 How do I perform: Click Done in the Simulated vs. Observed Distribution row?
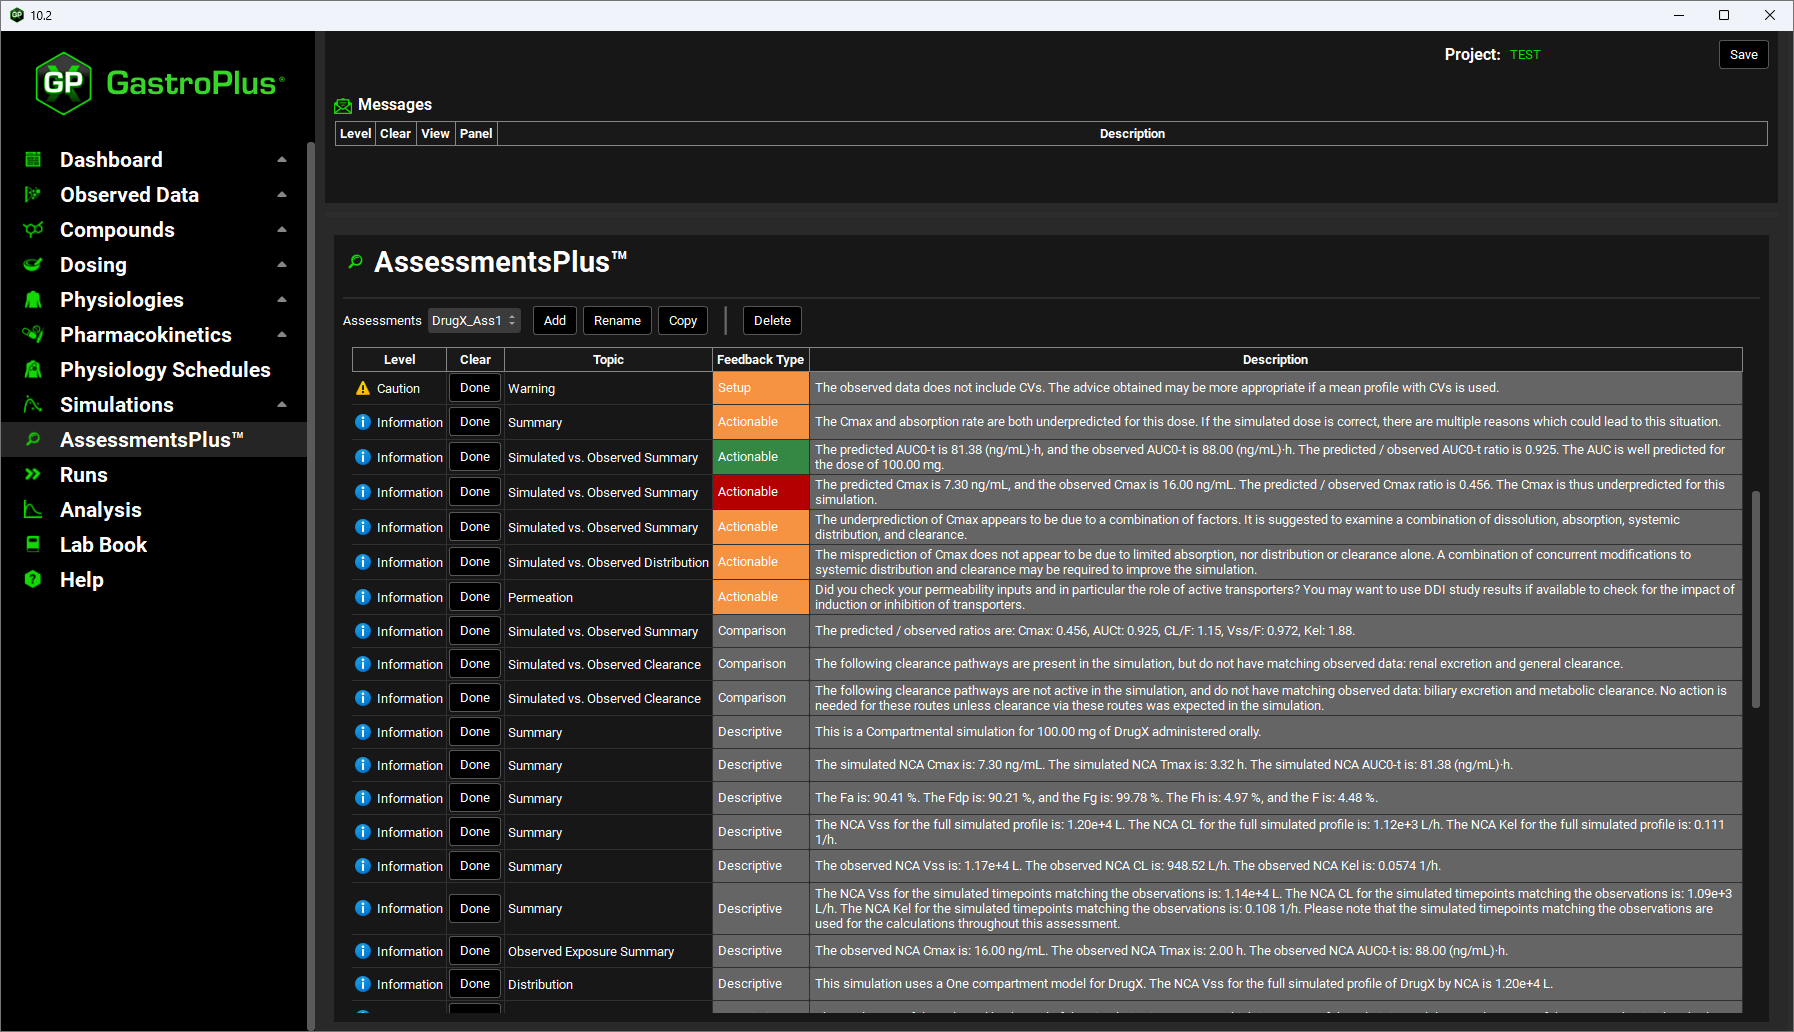(475, 562)
